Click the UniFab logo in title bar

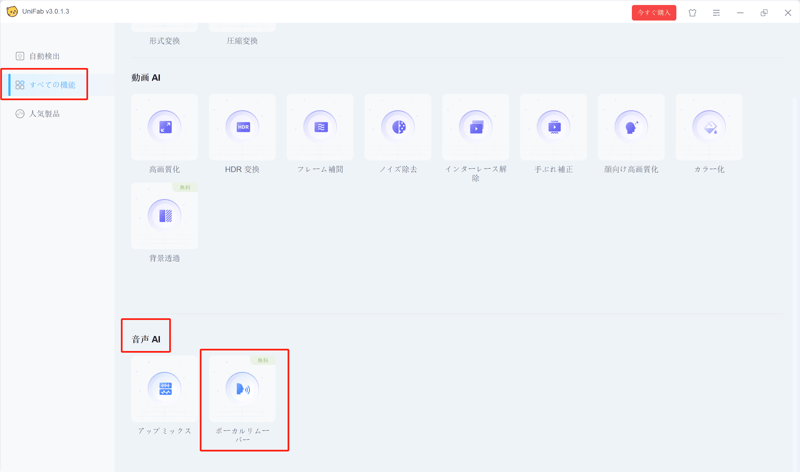coord(12,12)
